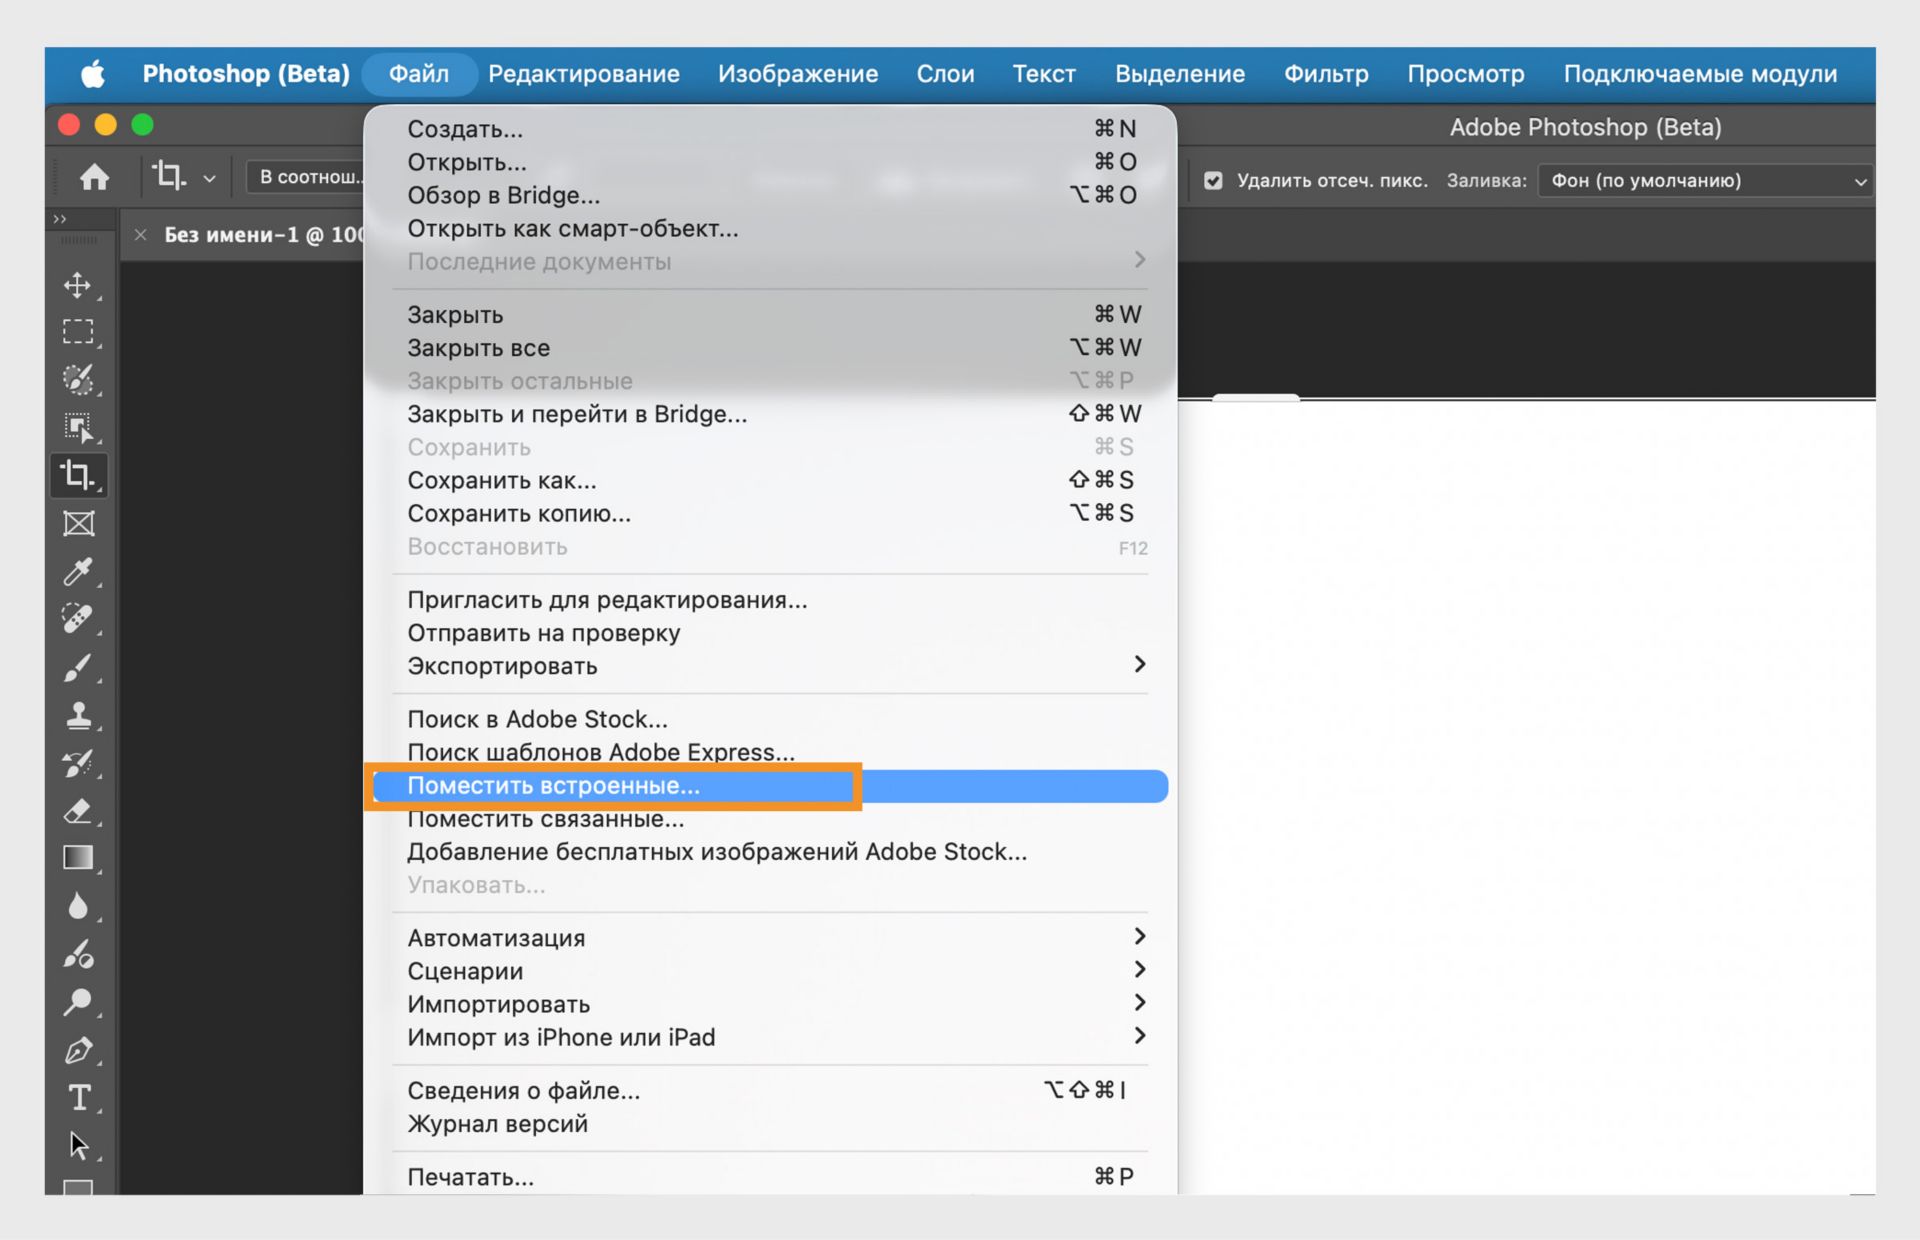Select the Clone Stamp tool

coord(80,715)
